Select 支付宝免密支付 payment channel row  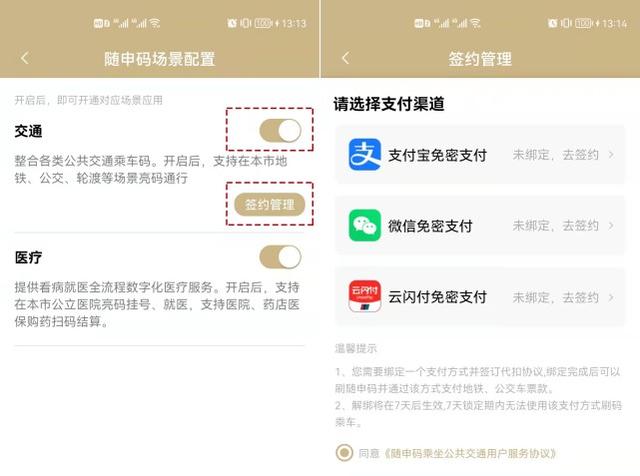pyautogui.click(x=480, y=154)
